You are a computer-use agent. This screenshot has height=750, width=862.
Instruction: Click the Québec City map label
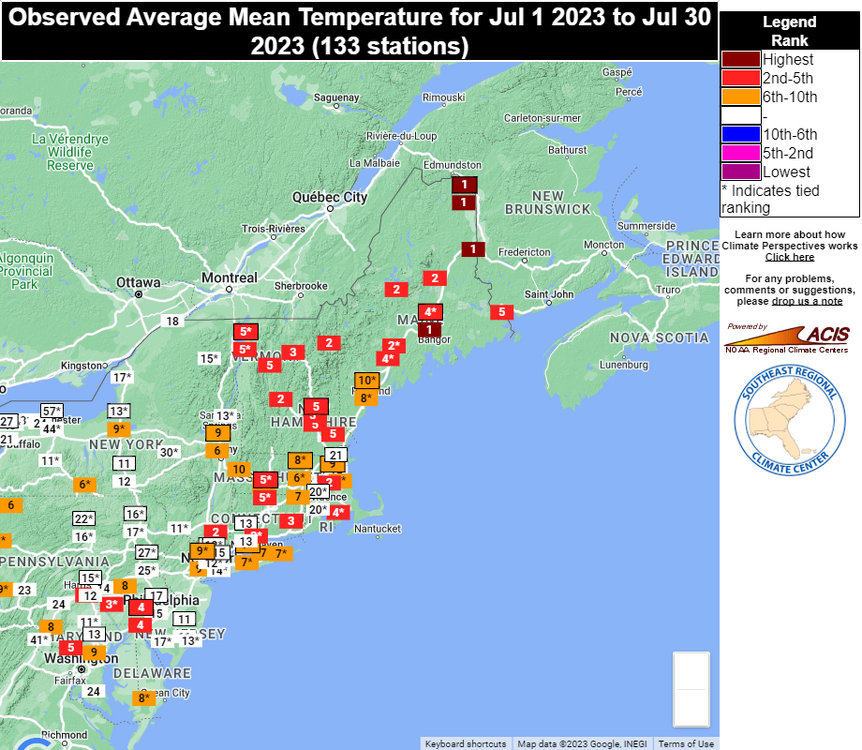[329, 197]
